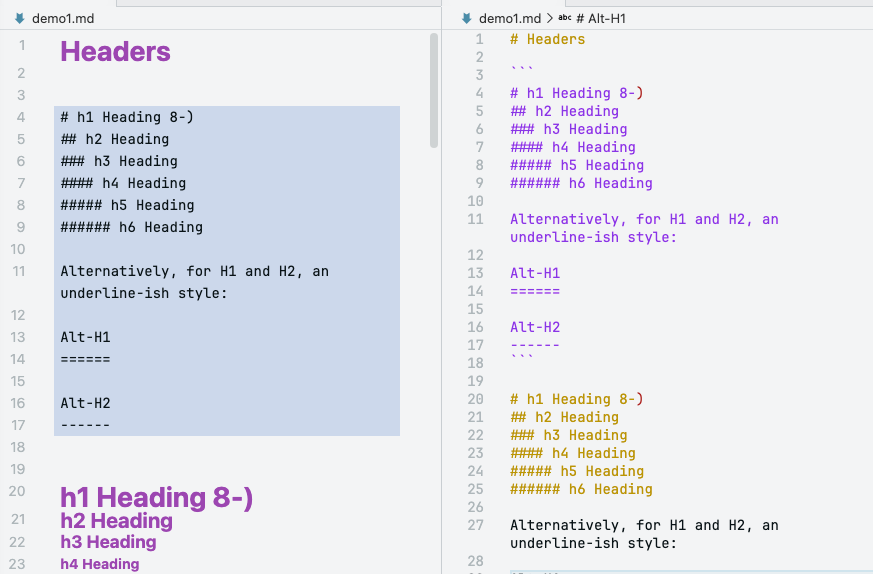Screen dimensions: 873x574
Task: Click the rendered bold 'h2 Heading' in left pane
Action: pos(116,521)
